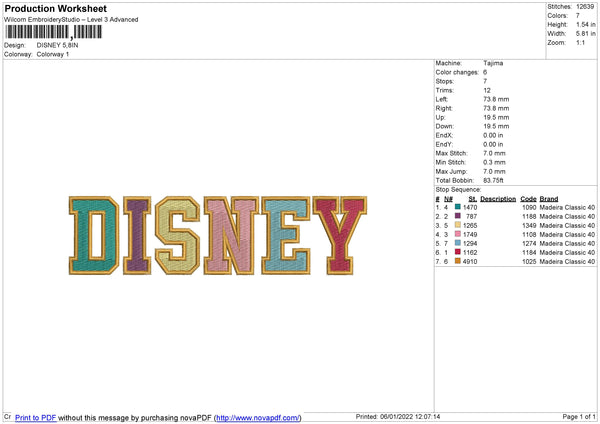Screen dimensions: 600x424
Task: Click the Stitches value 12639
Action: click(x=585, y=7)
